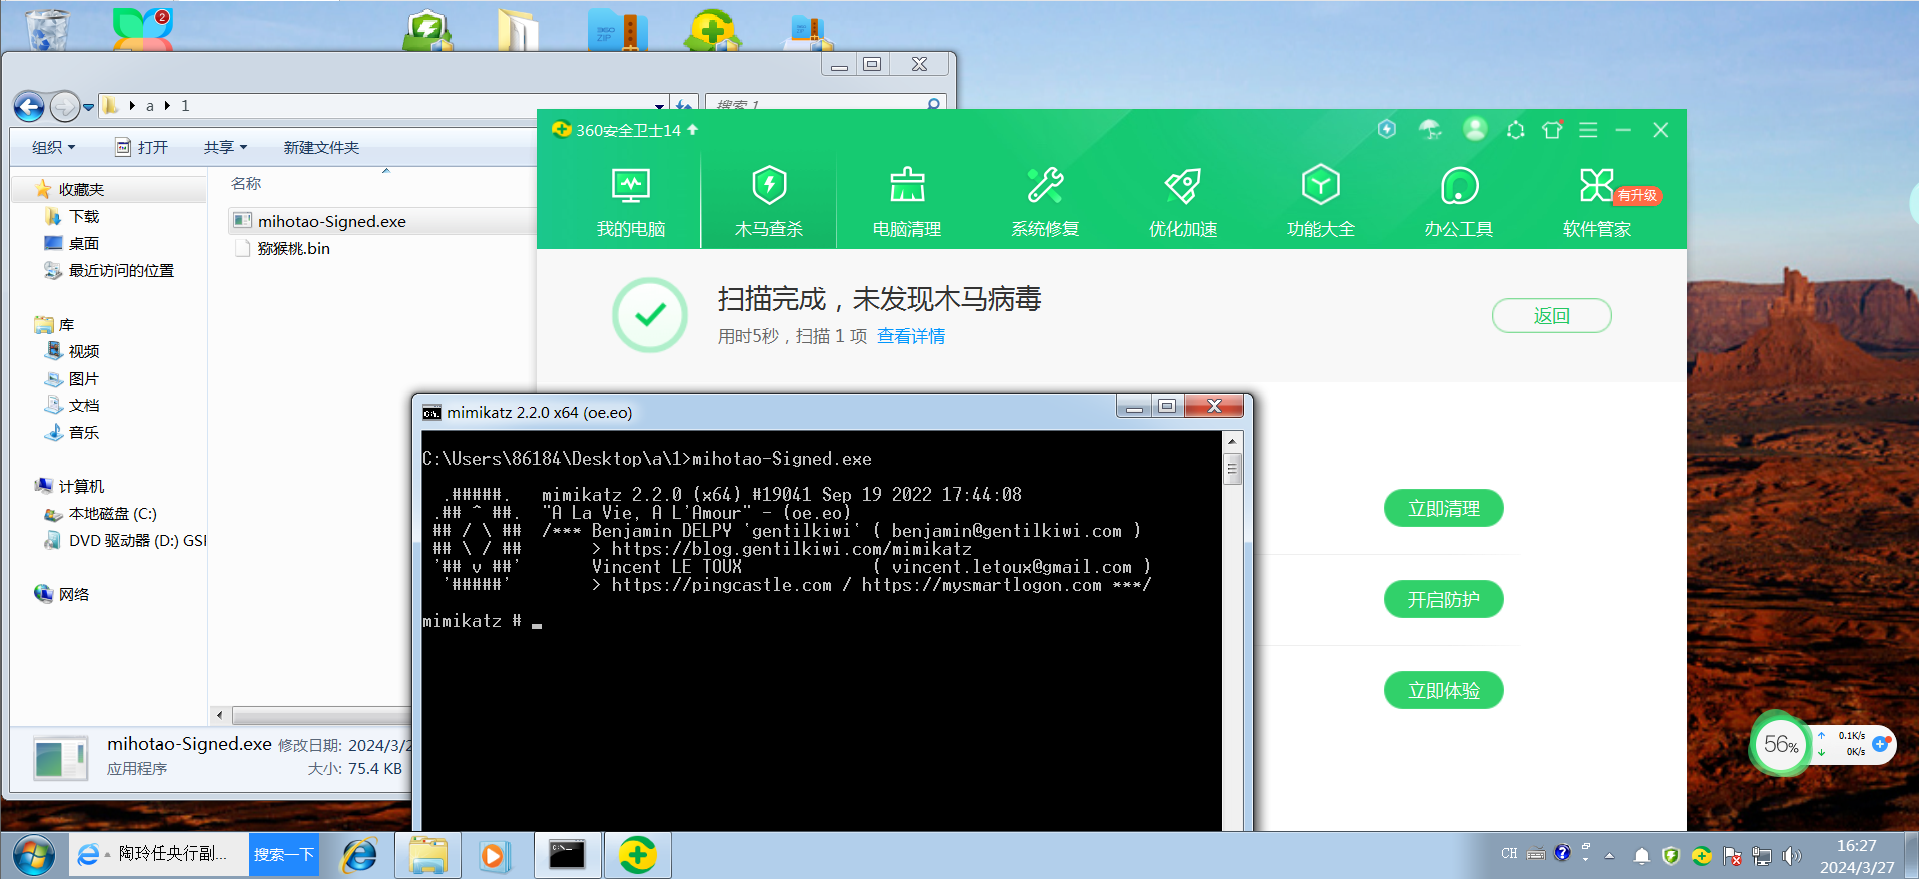The height and width of the screenshot is (879, 1919).
Task: Click the 名称 column header
Action: click(x=246, y=184)
